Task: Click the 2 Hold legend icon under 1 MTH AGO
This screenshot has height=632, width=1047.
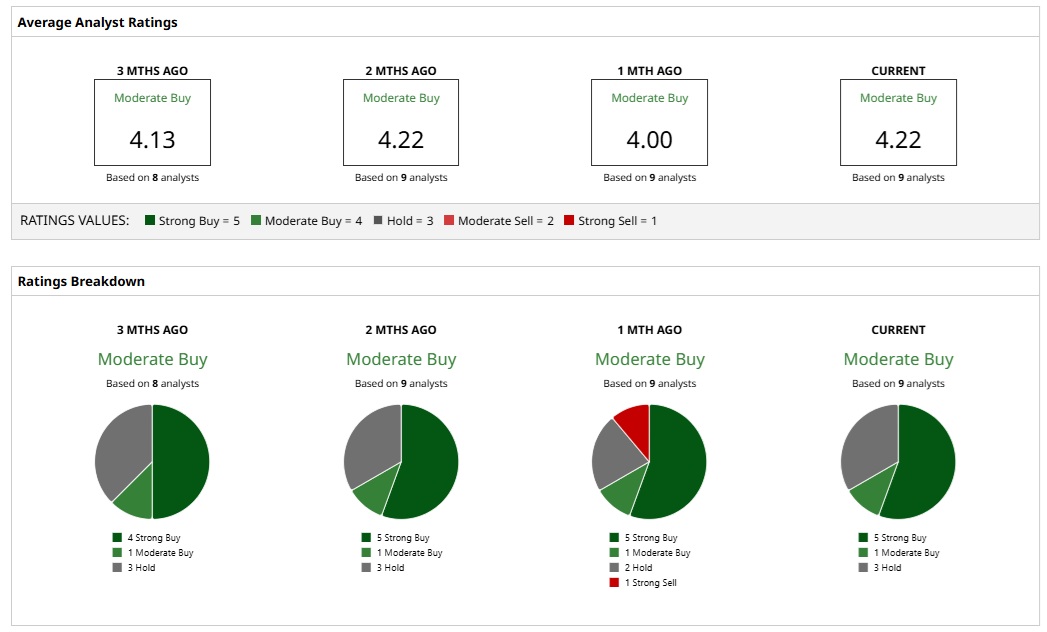Action: pos(614,567)
